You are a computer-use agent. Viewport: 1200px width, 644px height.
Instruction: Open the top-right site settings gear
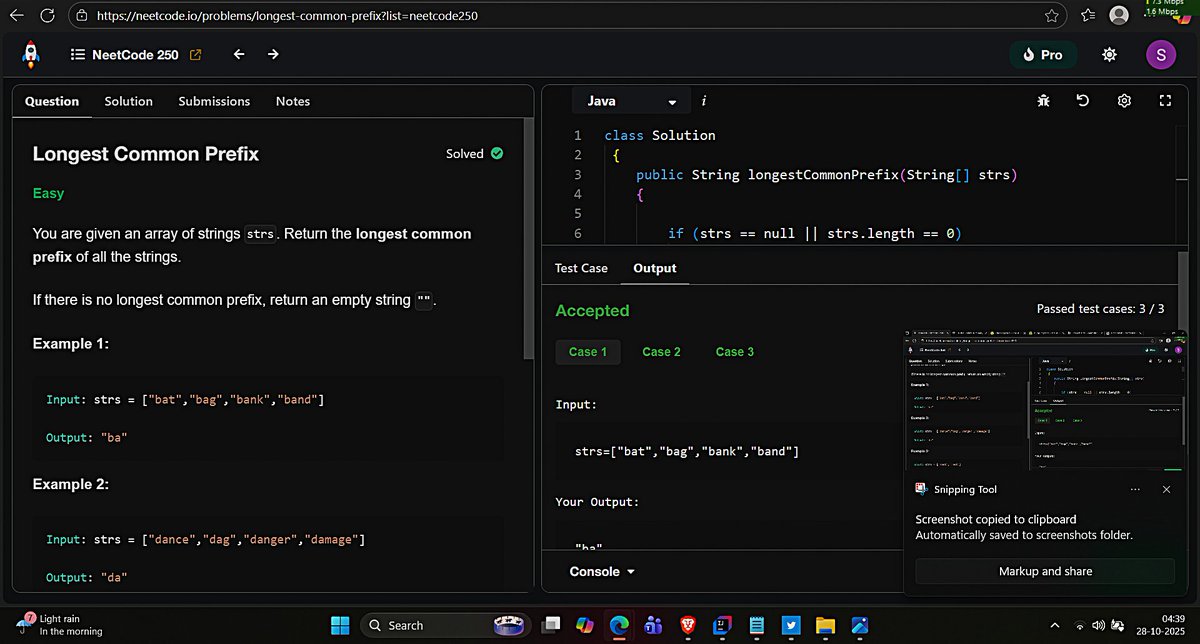coord(1109,55)
